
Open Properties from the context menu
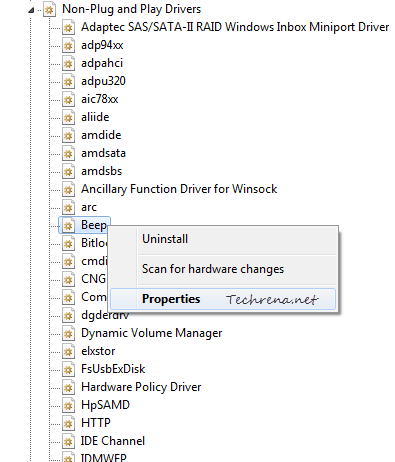223,299
